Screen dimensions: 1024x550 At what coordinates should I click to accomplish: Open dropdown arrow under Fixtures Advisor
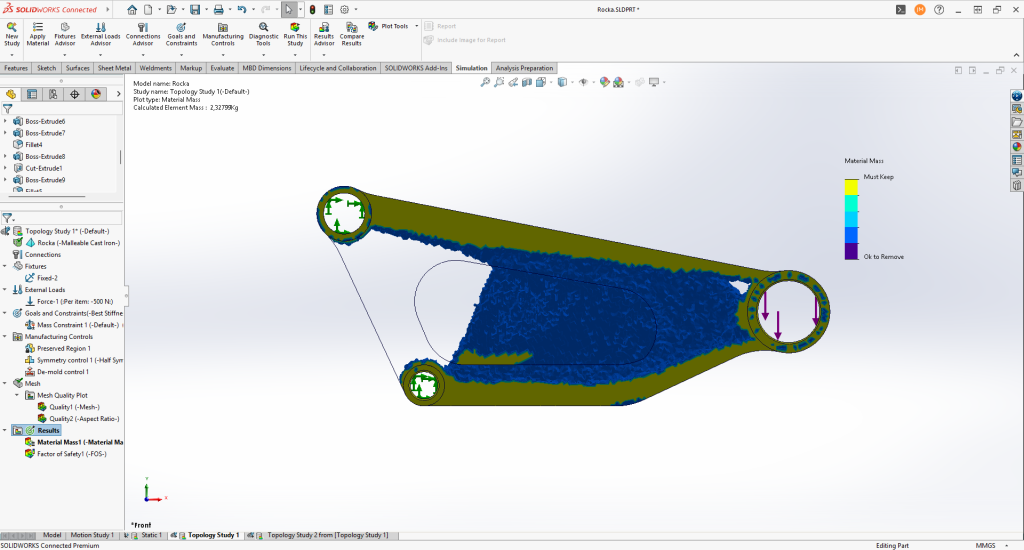click(65, 55)
